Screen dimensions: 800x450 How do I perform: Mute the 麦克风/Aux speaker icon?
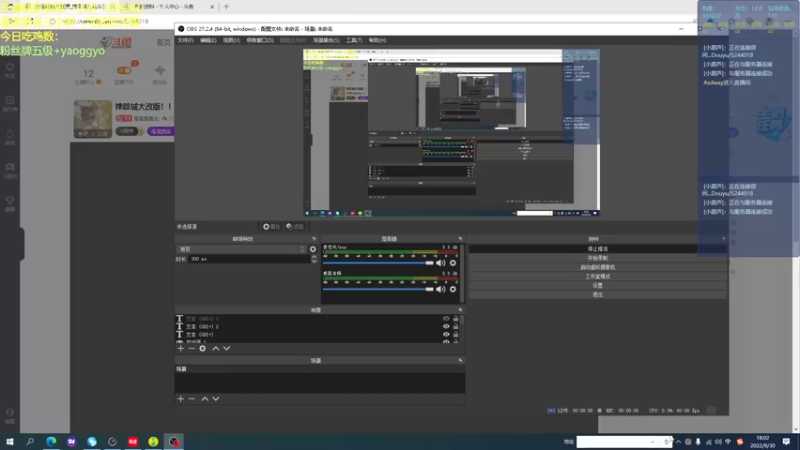coord(440,263)
